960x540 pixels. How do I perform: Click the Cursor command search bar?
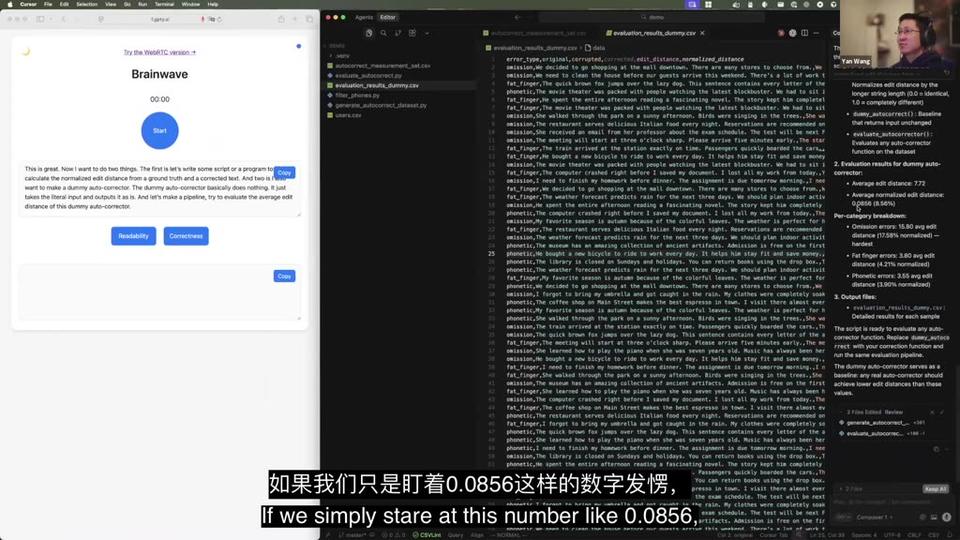652,17
